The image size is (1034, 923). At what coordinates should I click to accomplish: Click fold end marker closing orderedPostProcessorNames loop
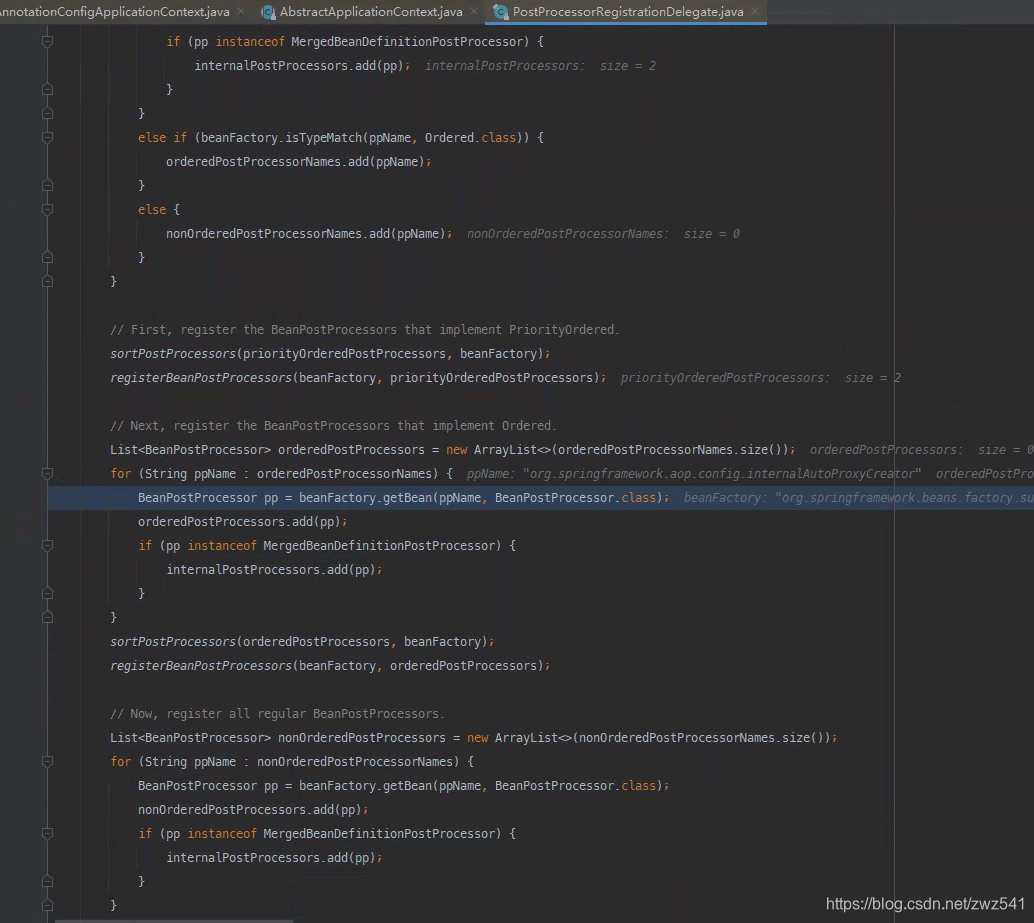coord(47,617)
